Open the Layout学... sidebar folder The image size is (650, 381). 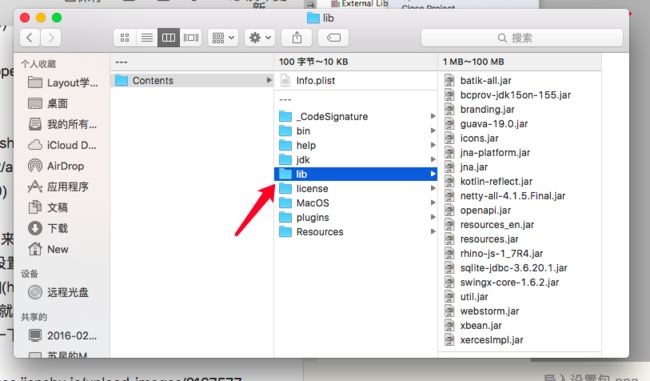pyautogui.click(x=63, y=83)
